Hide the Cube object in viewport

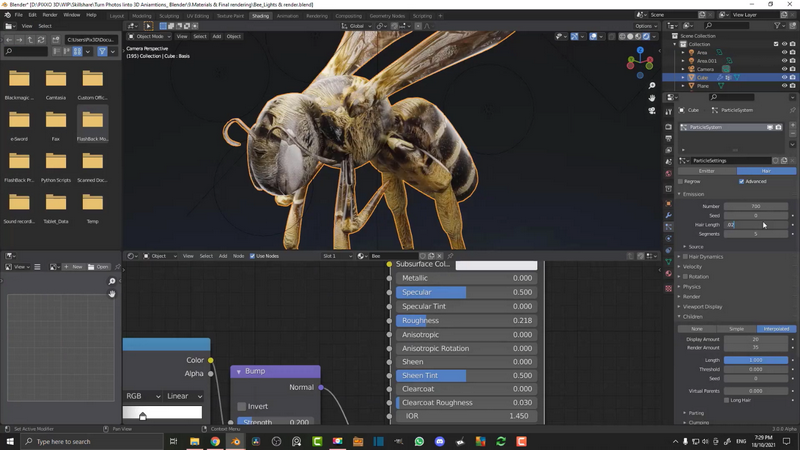pos(784,78)
